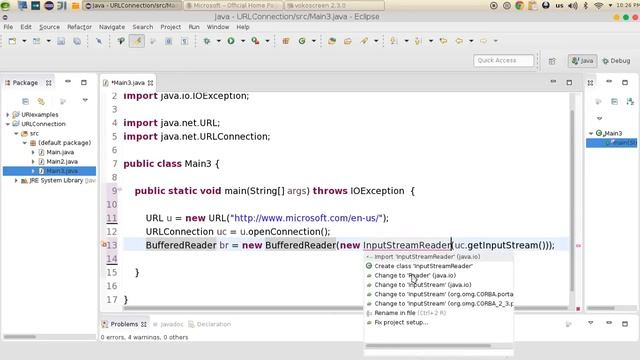640x360 pixels.
Task: Open the File menu
Action: 8,27
